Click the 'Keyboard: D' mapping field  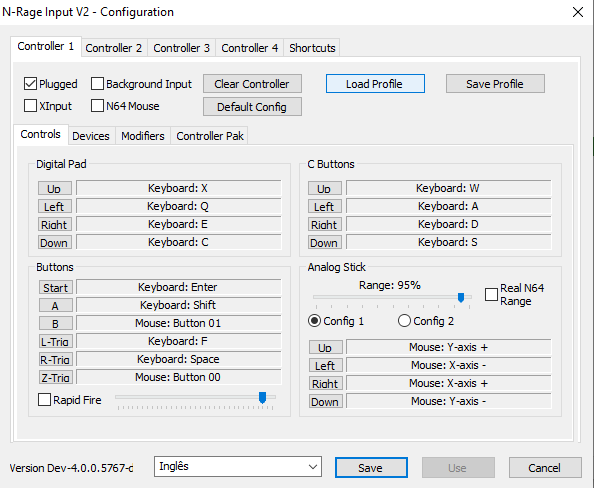point(449,224)
